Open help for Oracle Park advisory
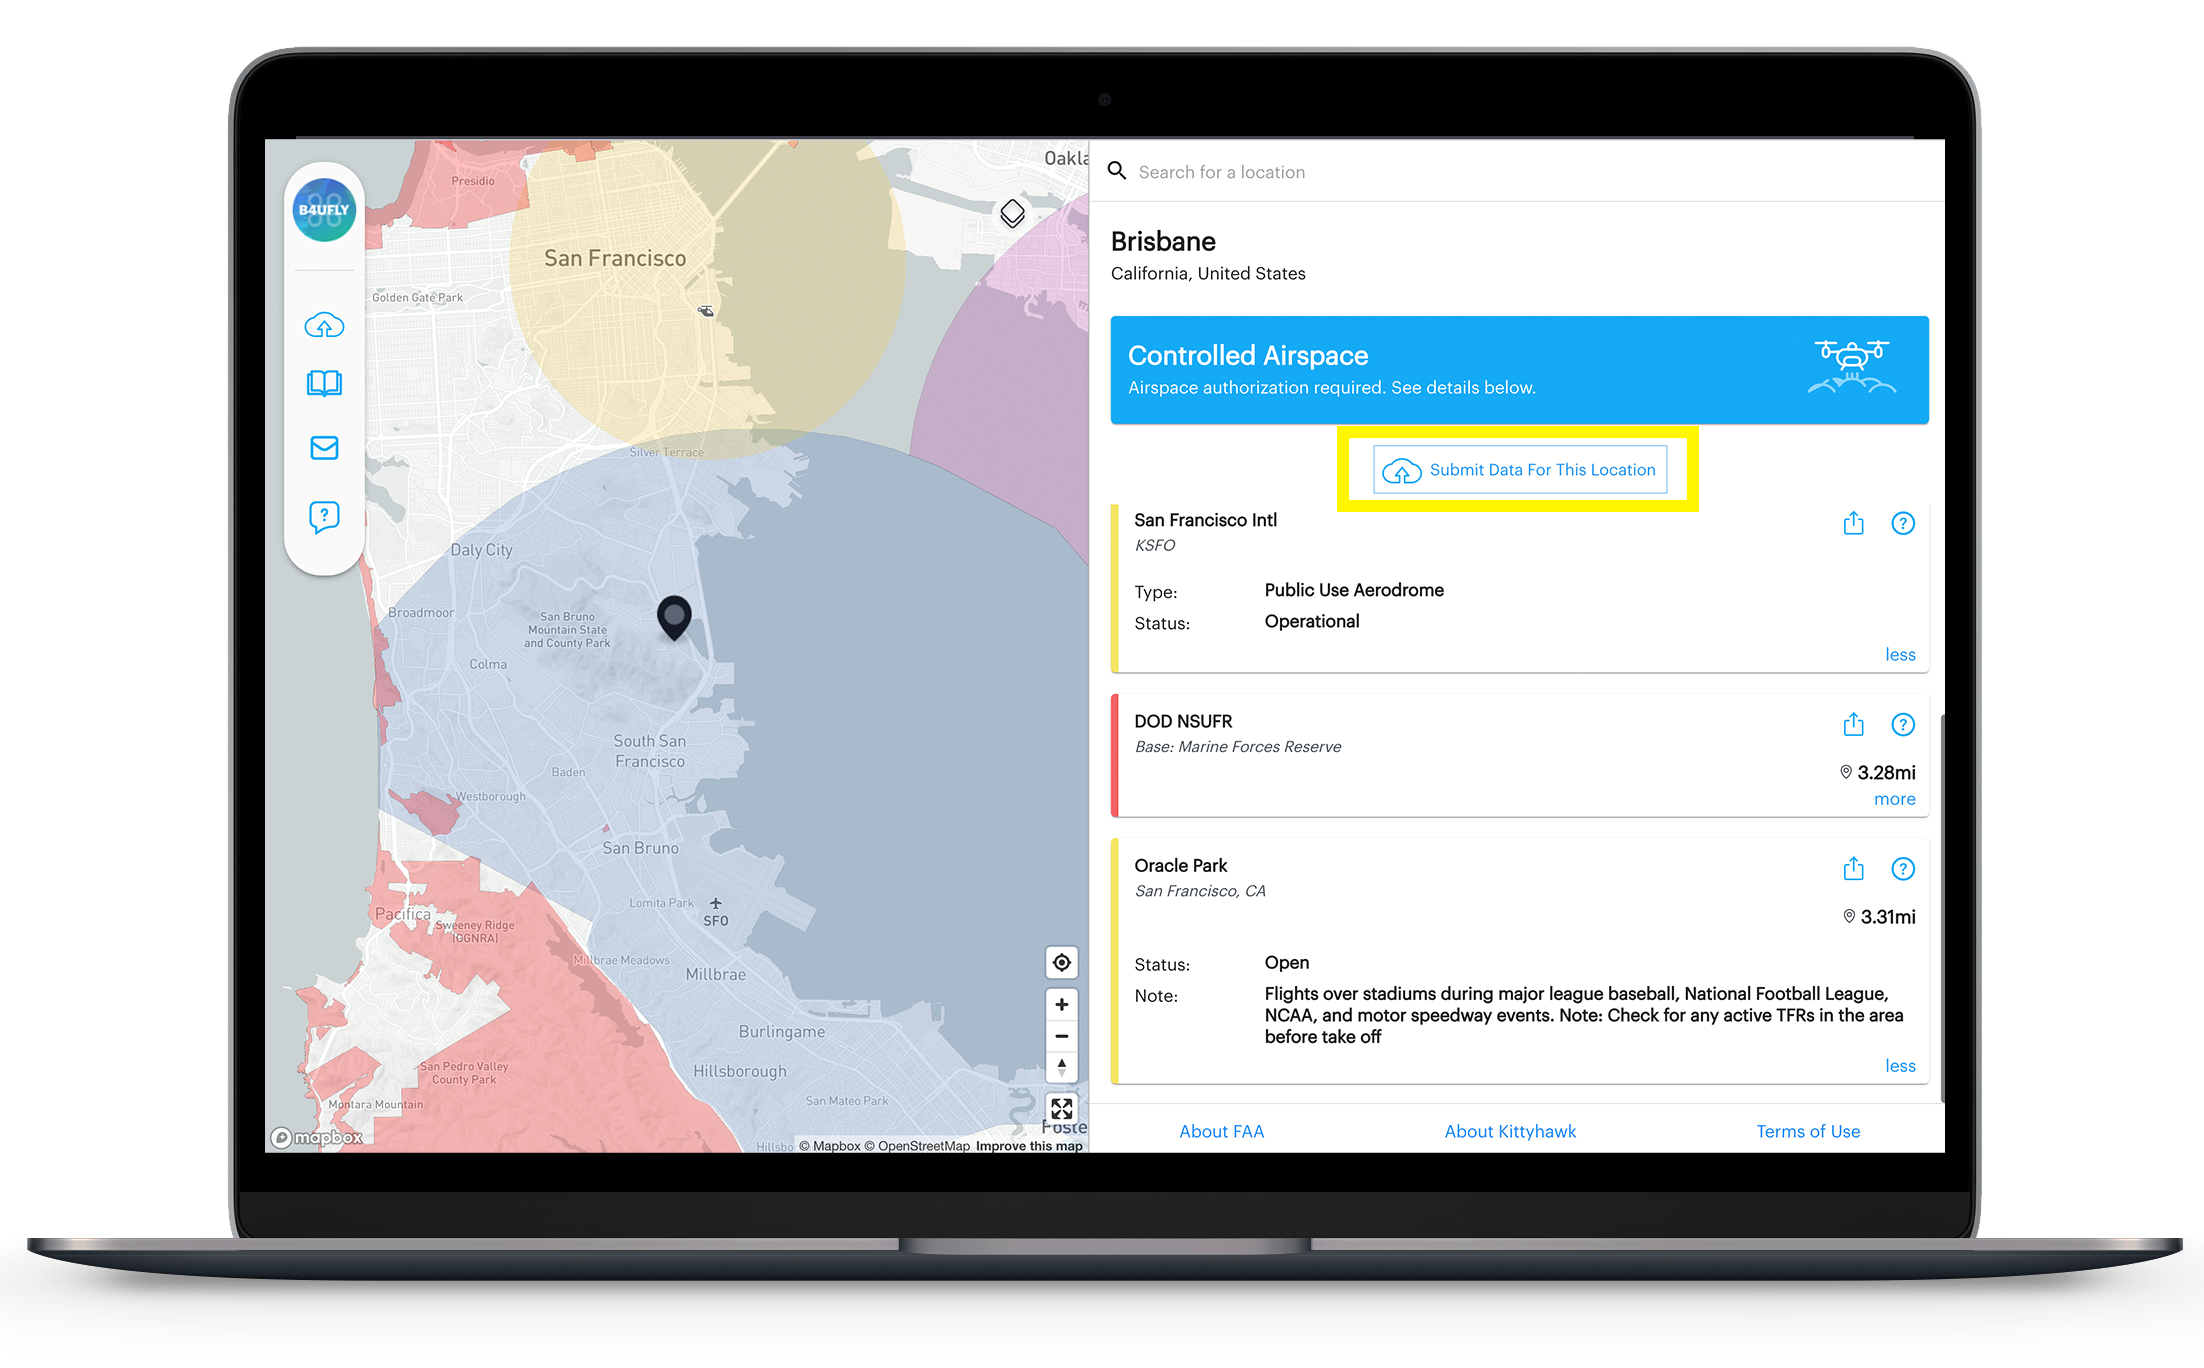The image size is (2204, 1368). coord(1903,868)
